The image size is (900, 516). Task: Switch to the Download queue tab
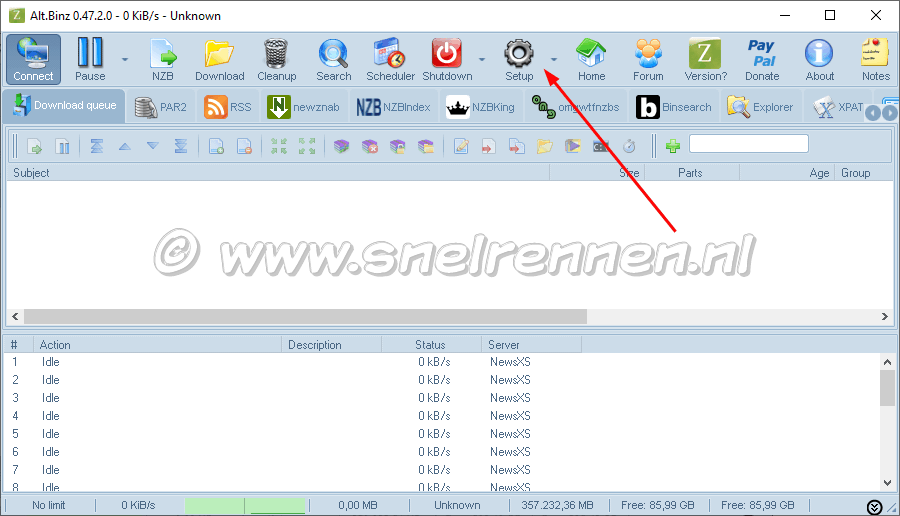(64, 106)
